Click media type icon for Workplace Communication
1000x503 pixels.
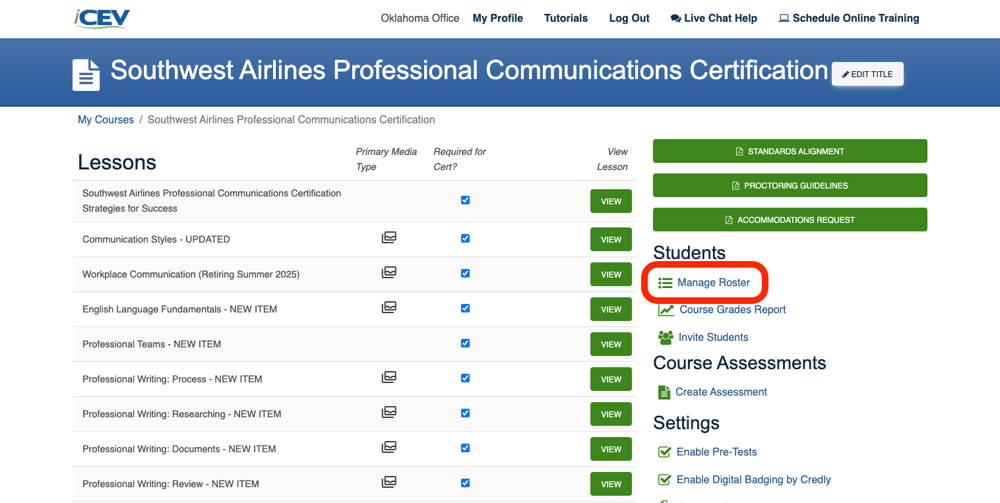point(388,273)
